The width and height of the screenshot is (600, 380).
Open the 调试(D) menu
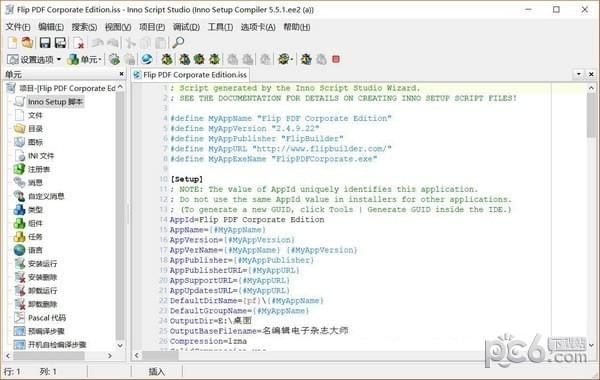[x=186, y=27]
